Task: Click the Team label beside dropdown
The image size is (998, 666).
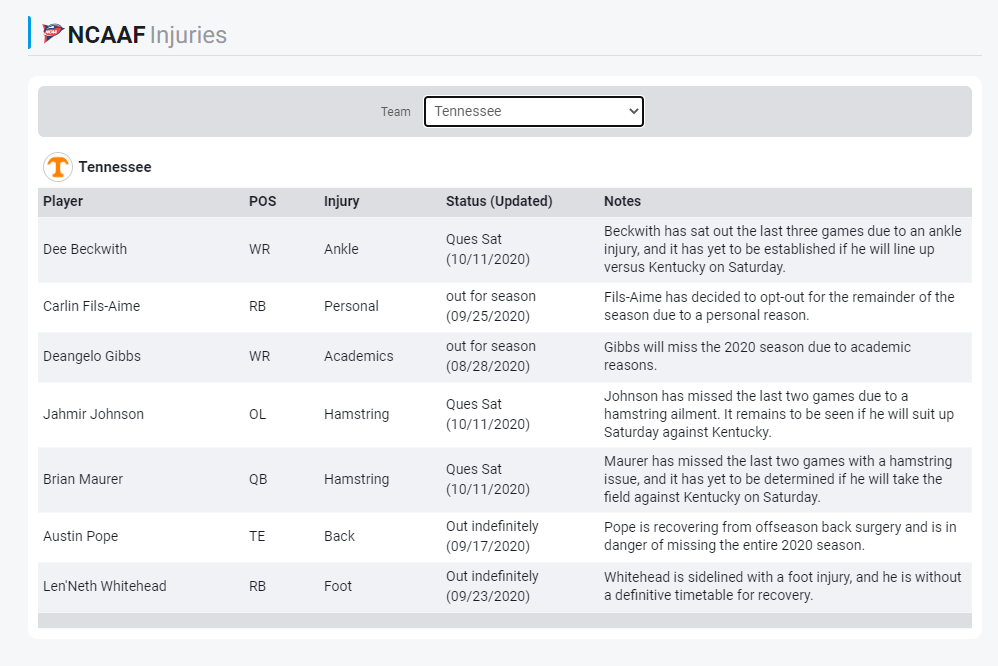Action: (x=395, y=111)
